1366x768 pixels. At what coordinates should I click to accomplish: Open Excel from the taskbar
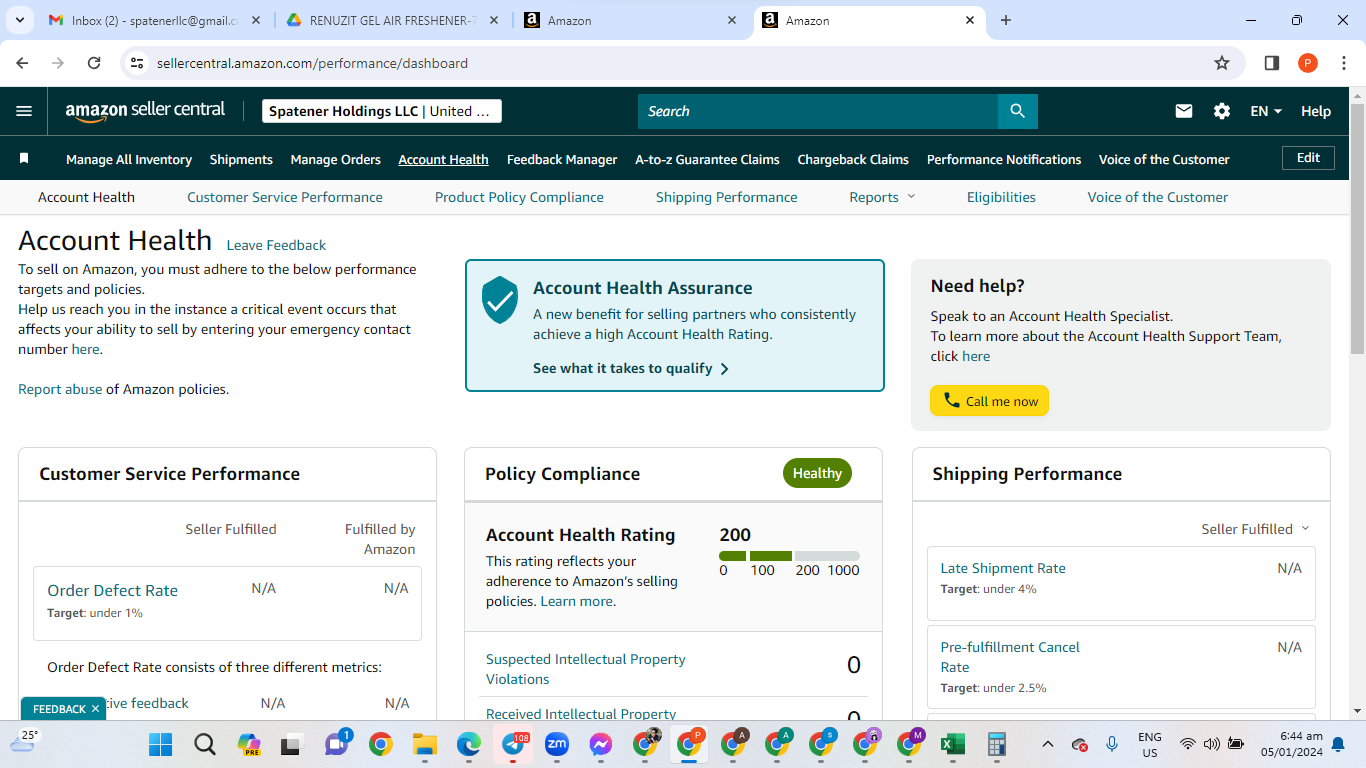click(x=952, y=744)
